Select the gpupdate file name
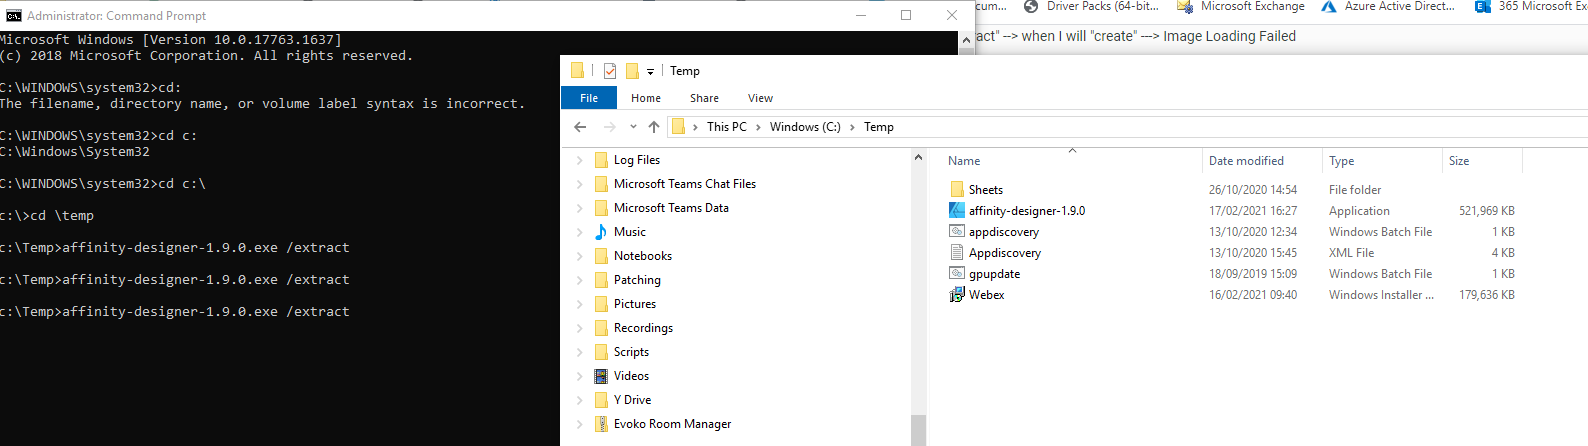 point(995,274)
